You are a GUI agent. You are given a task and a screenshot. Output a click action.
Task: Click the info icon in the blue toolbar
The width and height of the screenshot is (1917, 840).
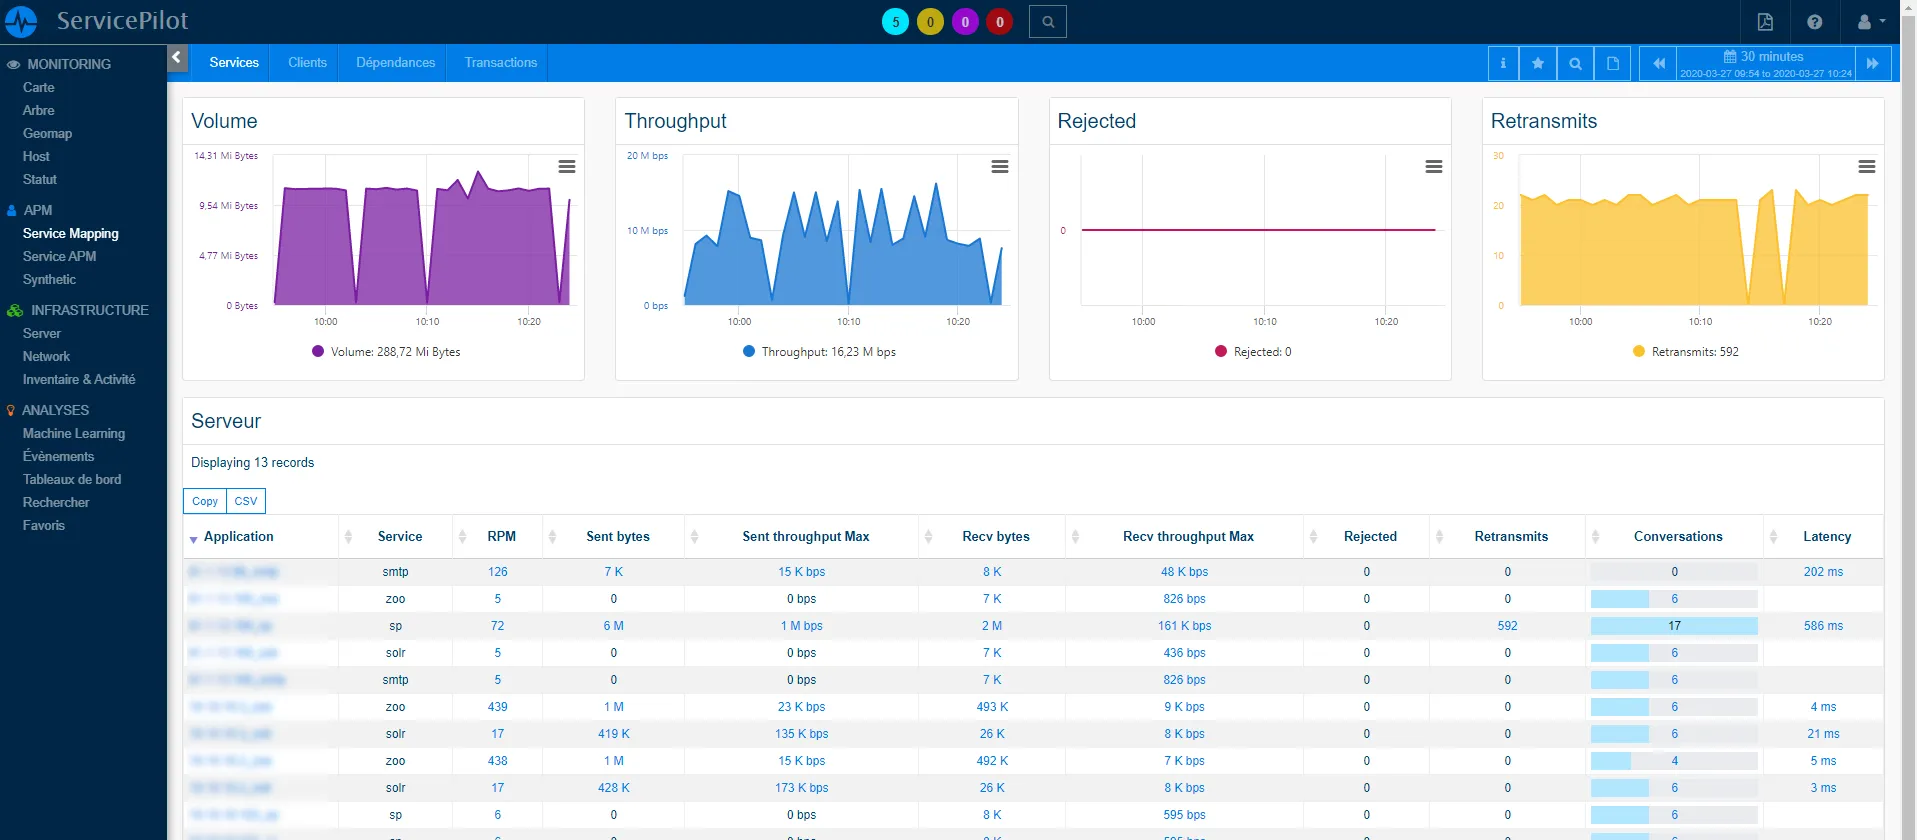point(1503,63)
